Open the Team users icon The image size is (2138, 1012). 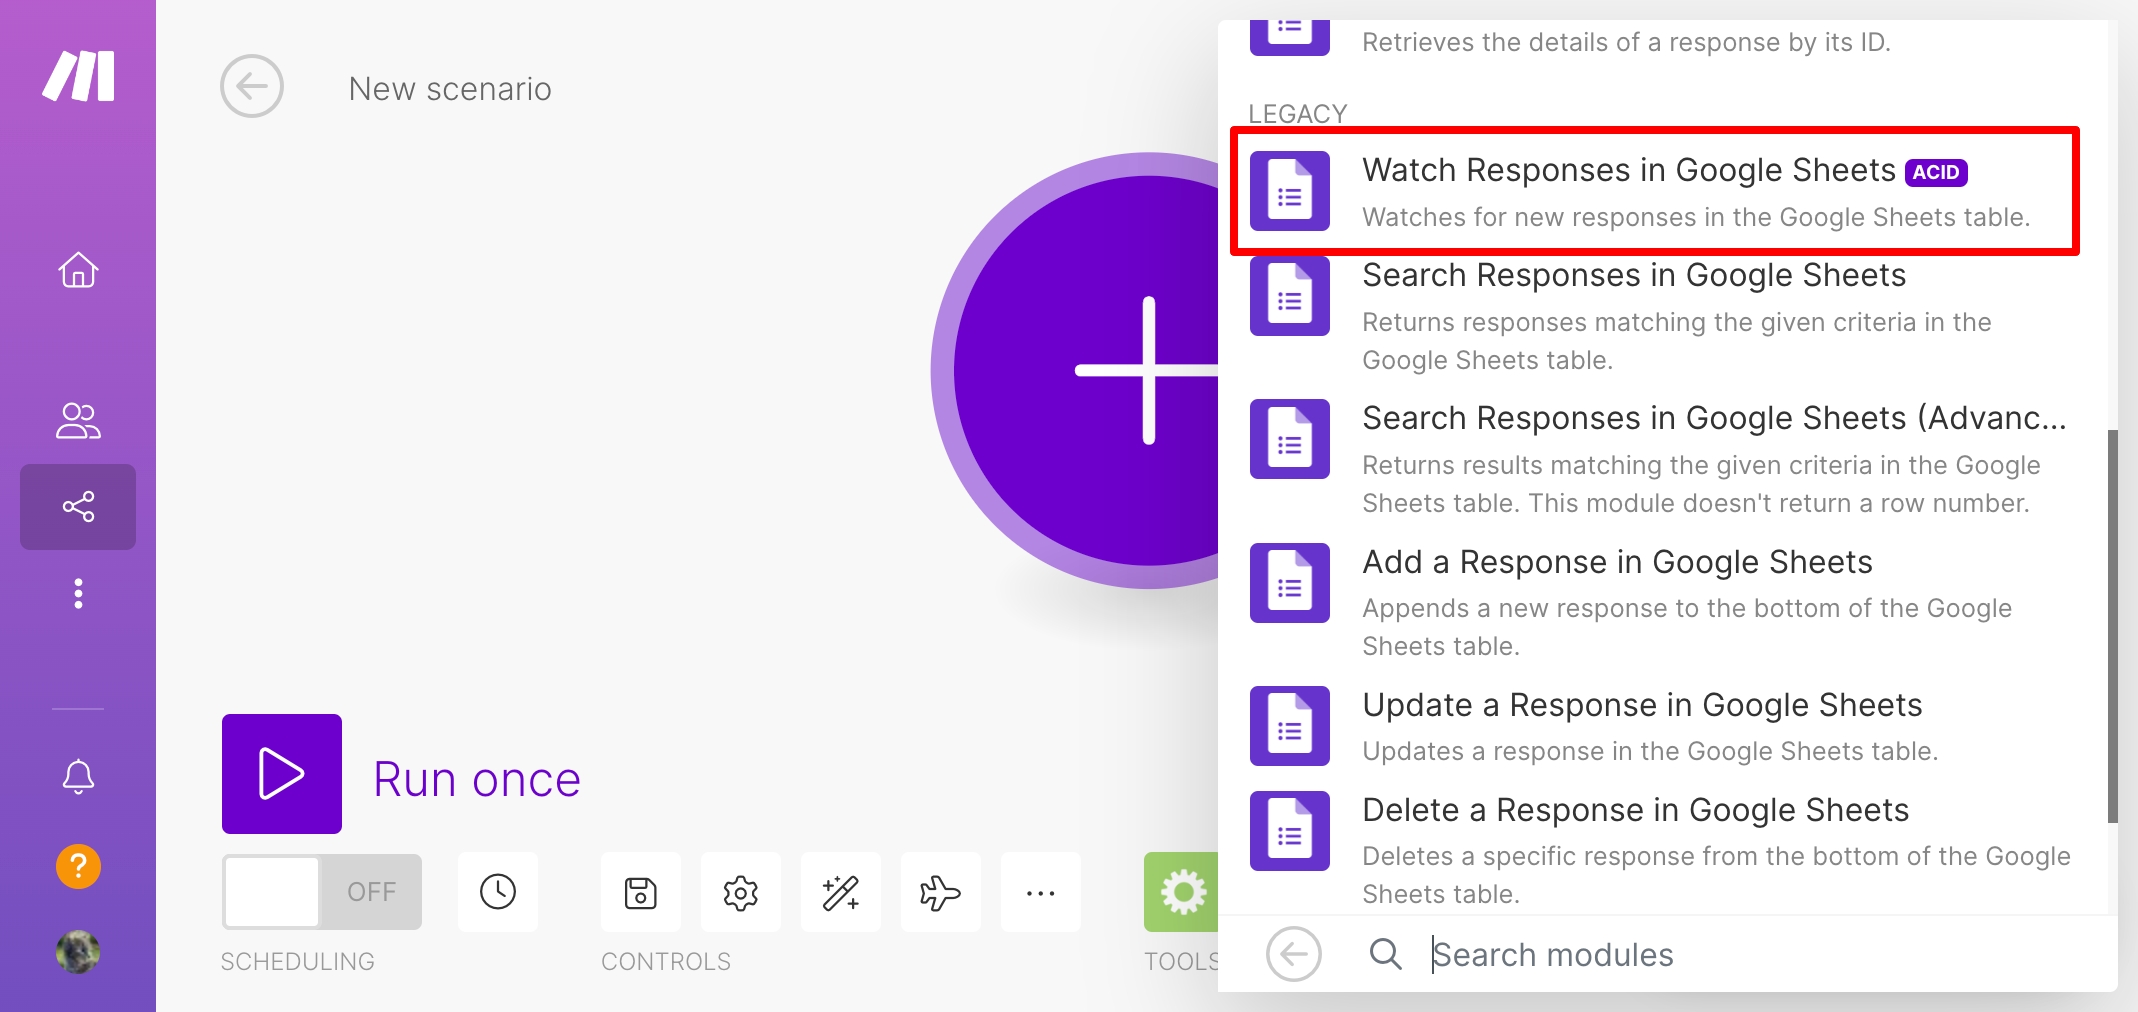[78, 421]
